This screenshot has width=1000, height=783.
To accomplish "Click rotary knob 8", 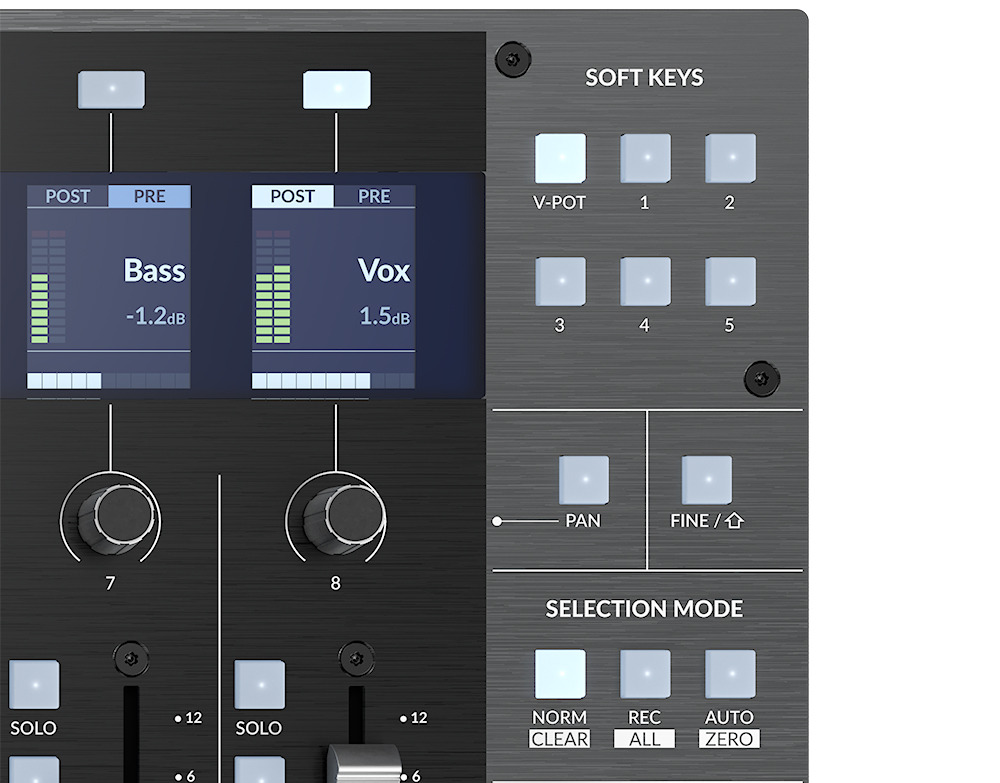I will [x=344, y=518].
